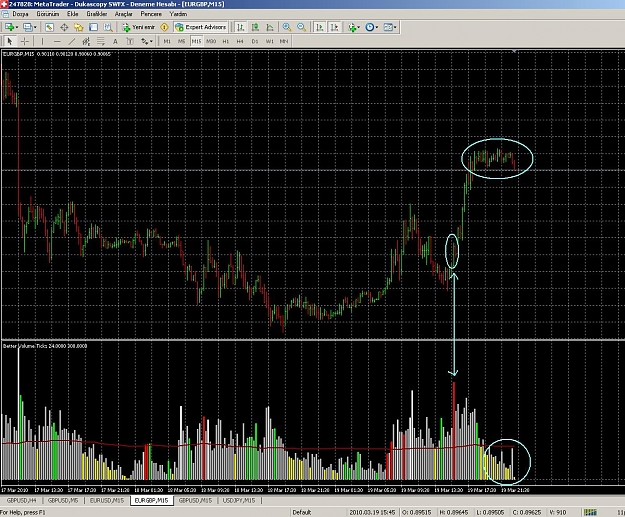Screen dimensions: 625x517
Task: Launch MetaEditor with the yellow diamond icon
Action: click(164, 27)
